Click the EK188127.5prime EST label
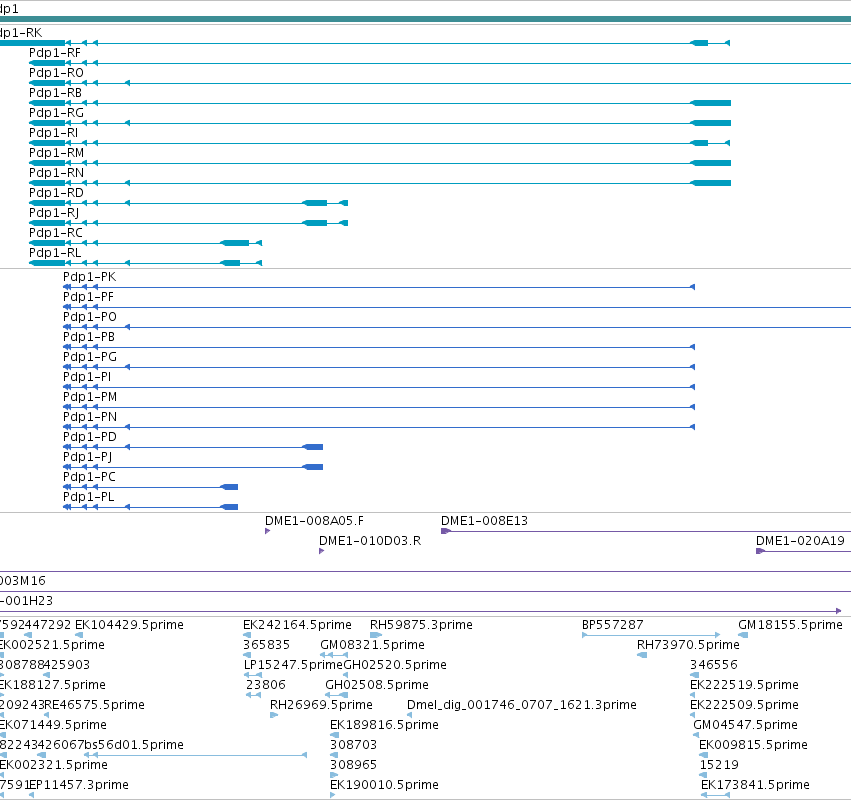 pyautogui.click(x=53, y=685)
